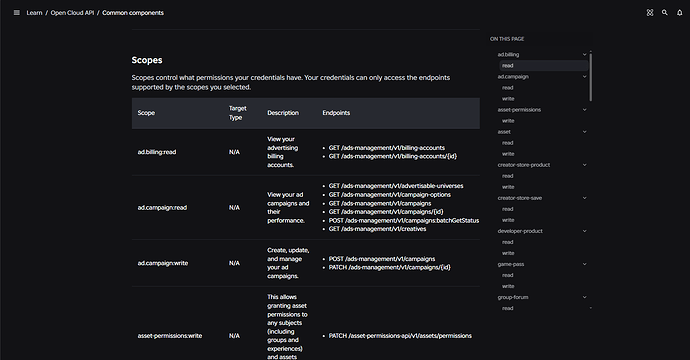Jump to asset-permissions in page outline

(519, 110)
